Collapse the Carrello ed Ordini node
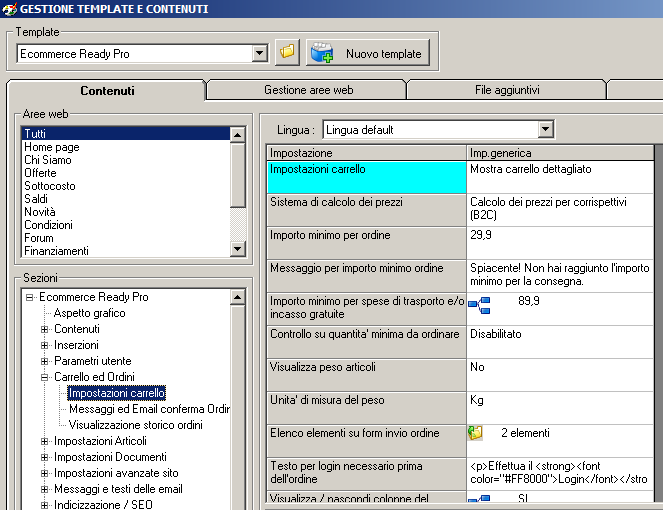Image resolution: width=663 pixels, height=510 pixels. [x=44, y=377]
